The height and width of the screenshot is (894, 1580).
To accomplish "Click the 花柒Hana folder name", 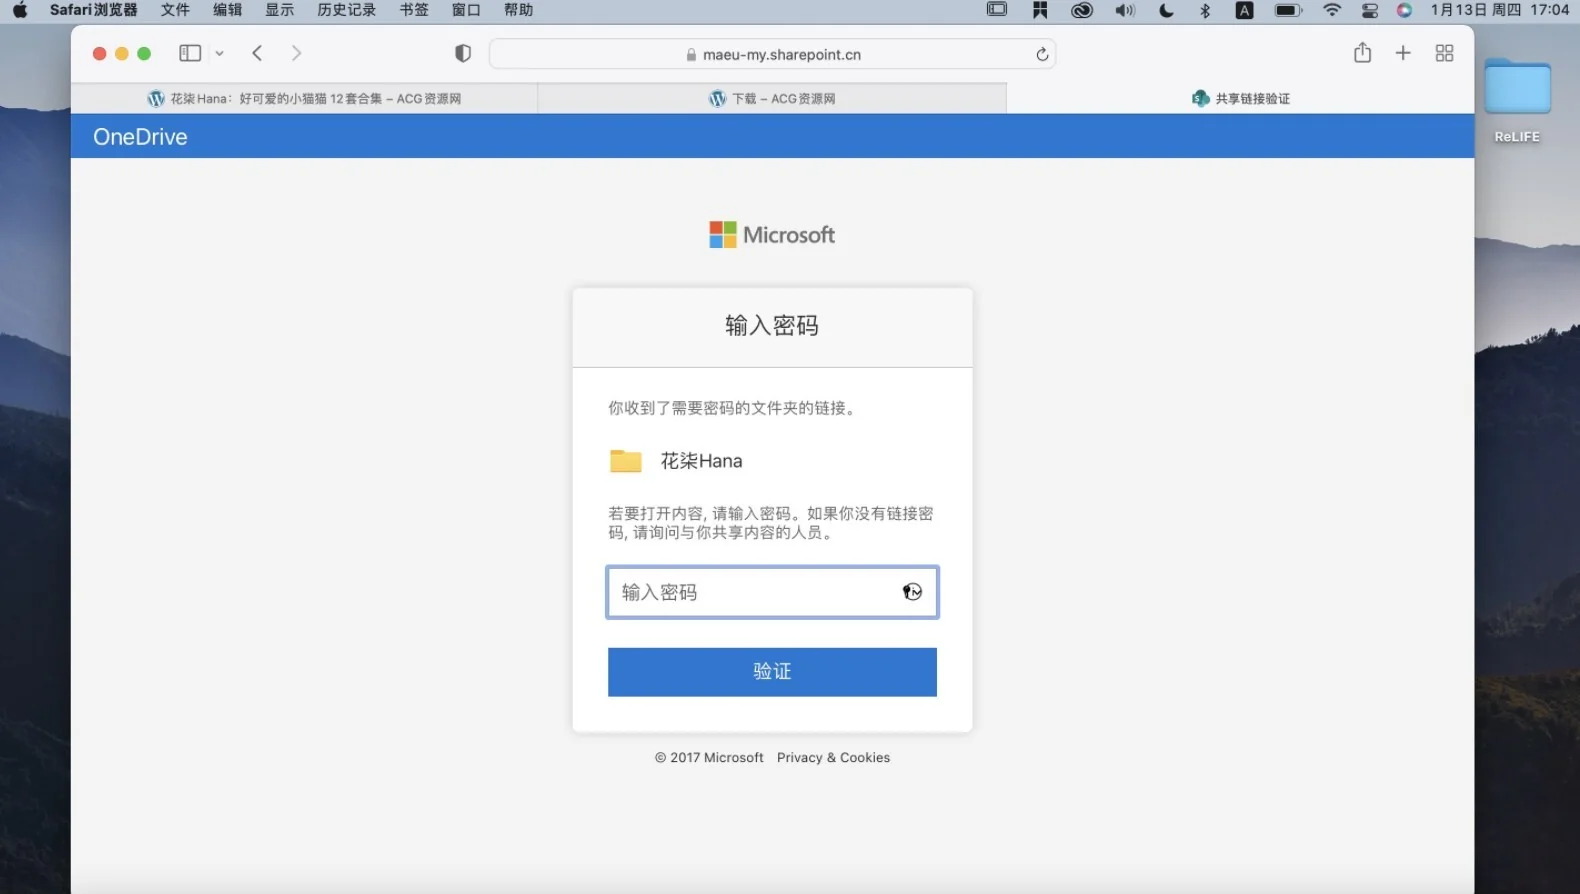I will tap(701, 461).
